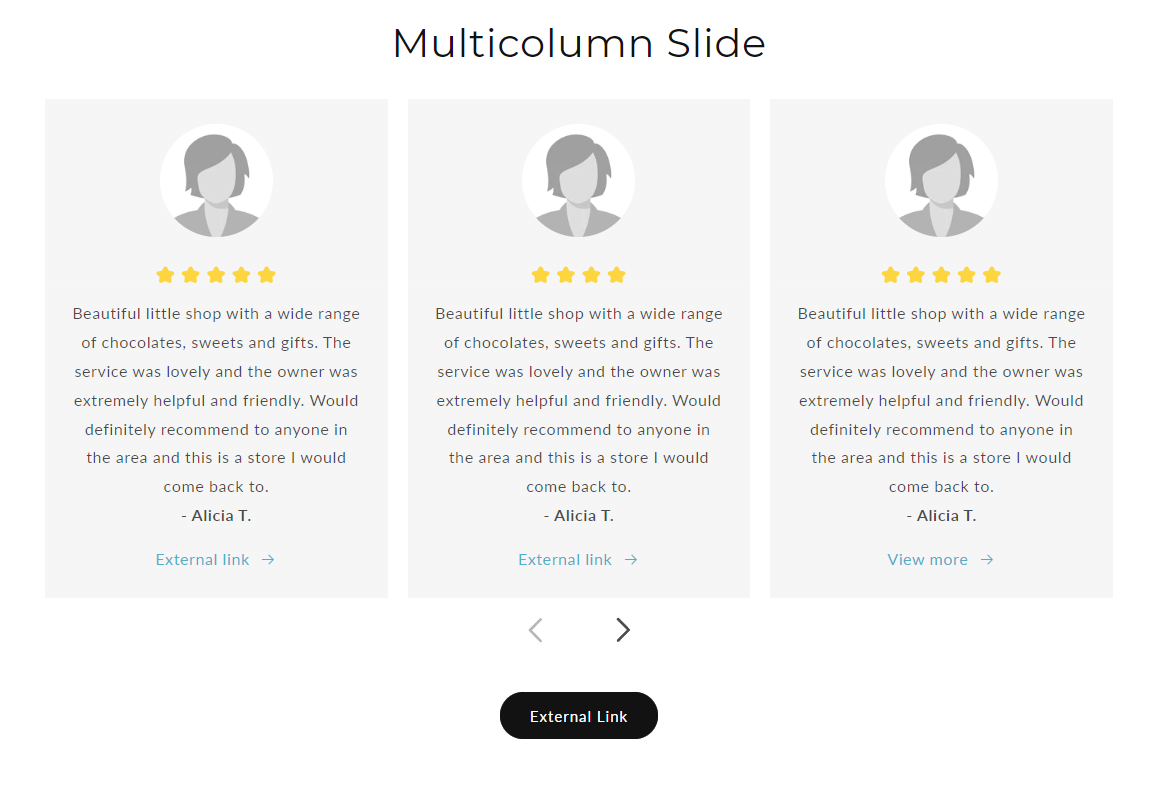Click the review text in the third card

(x=941, y=400)
